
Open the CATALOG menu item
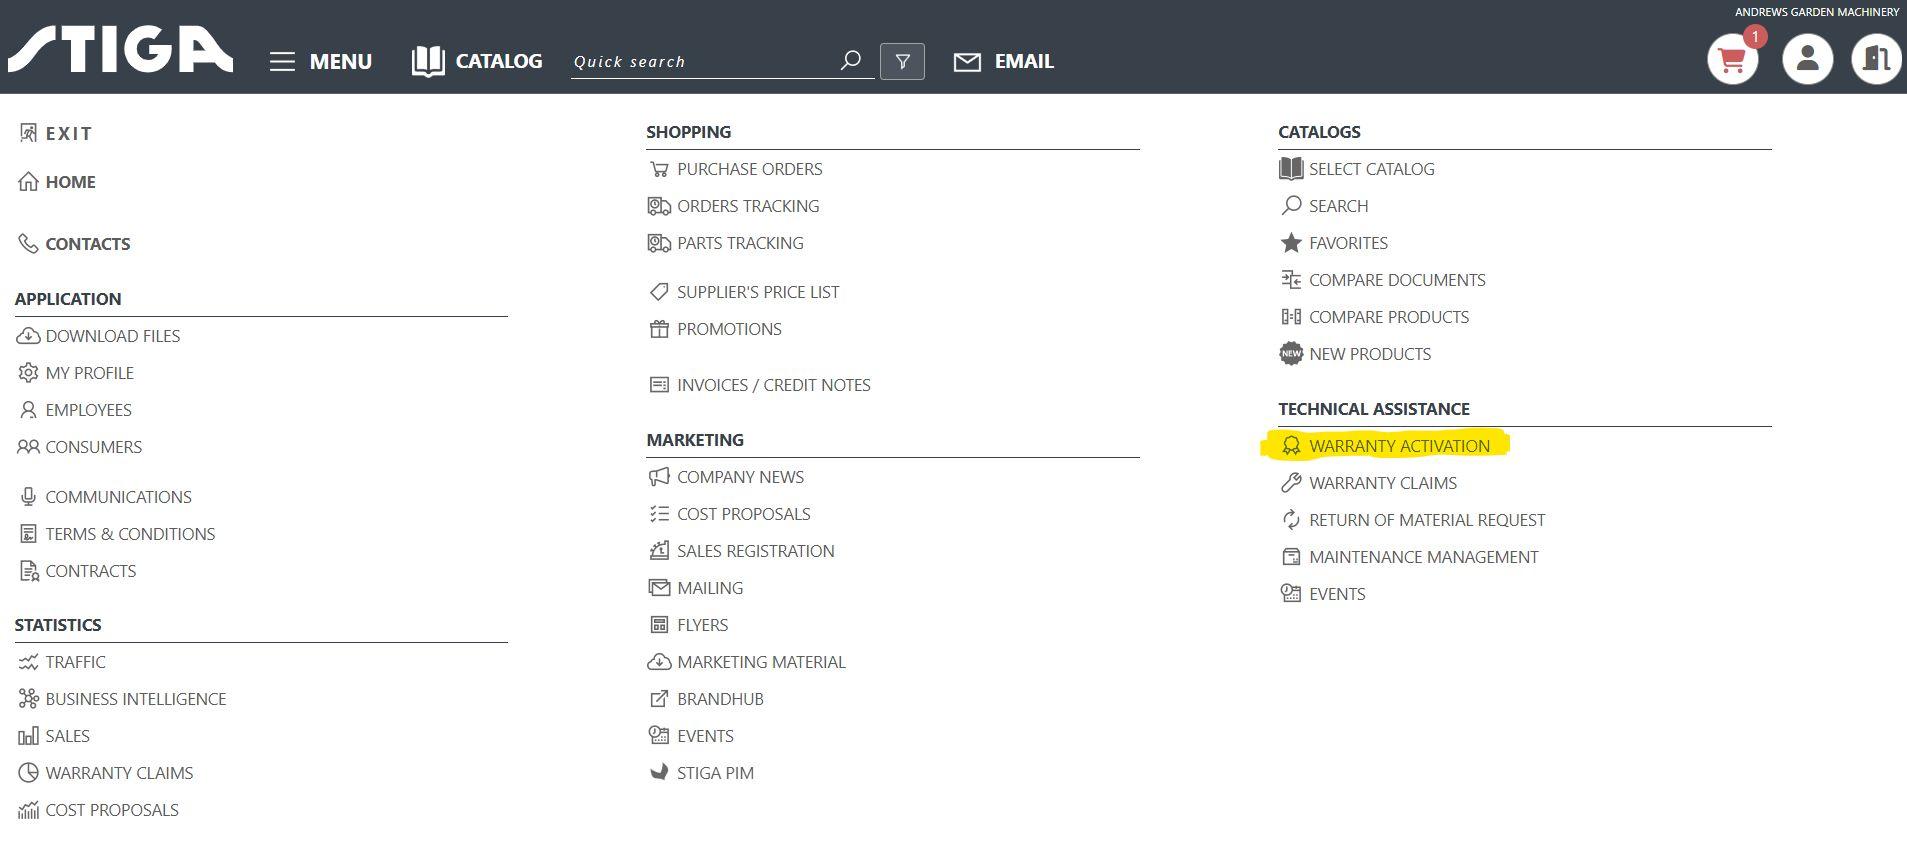[x=477, y=62]
